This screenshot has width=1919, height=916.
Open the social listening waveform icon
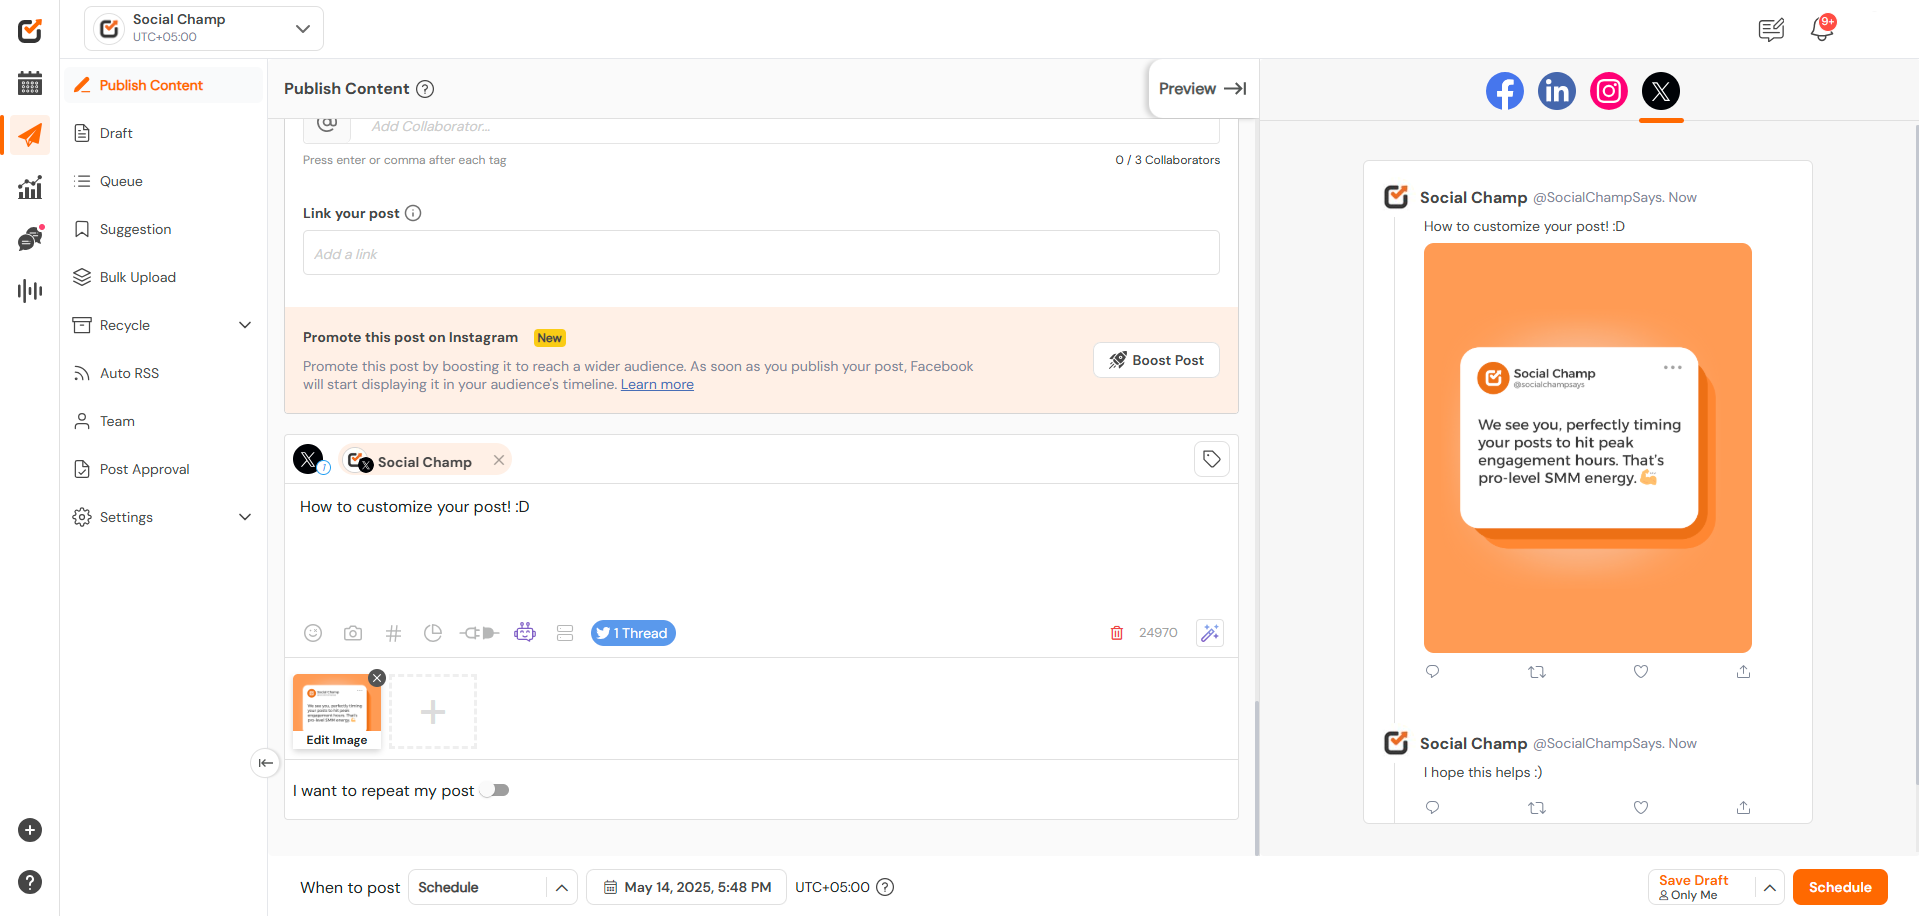pyautogui.click(x=30, y=291)
